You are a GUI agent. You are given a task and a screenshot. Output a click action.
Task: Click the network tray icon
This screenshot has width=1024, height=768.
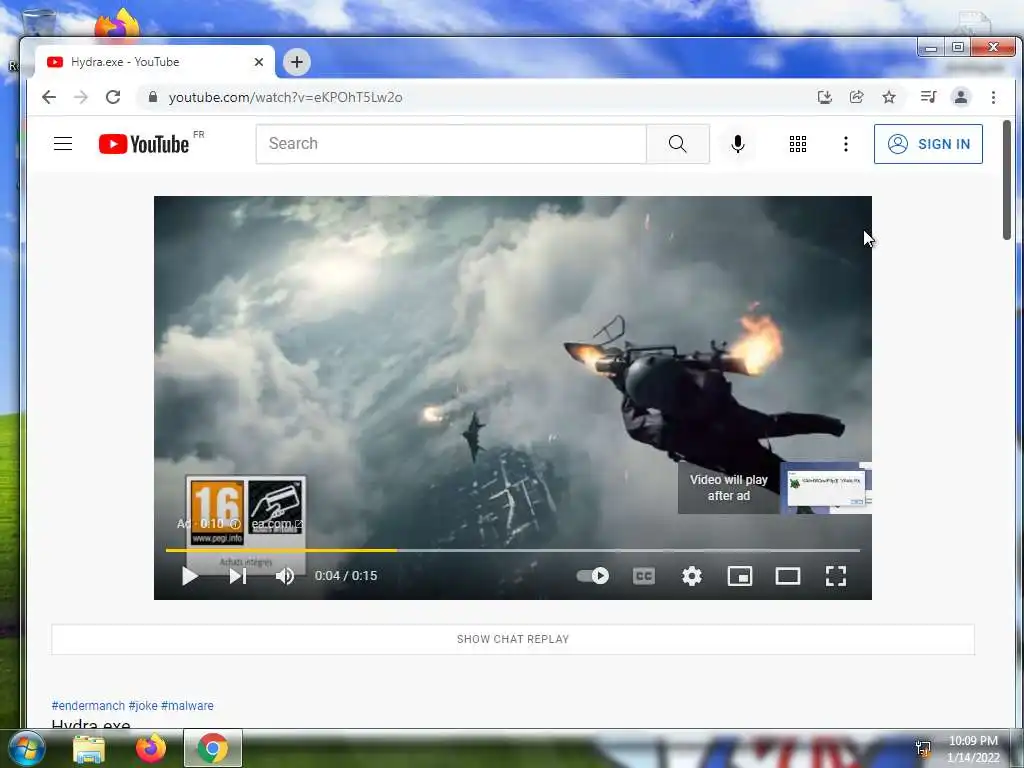pyautogui.click(x=923, y=748)
